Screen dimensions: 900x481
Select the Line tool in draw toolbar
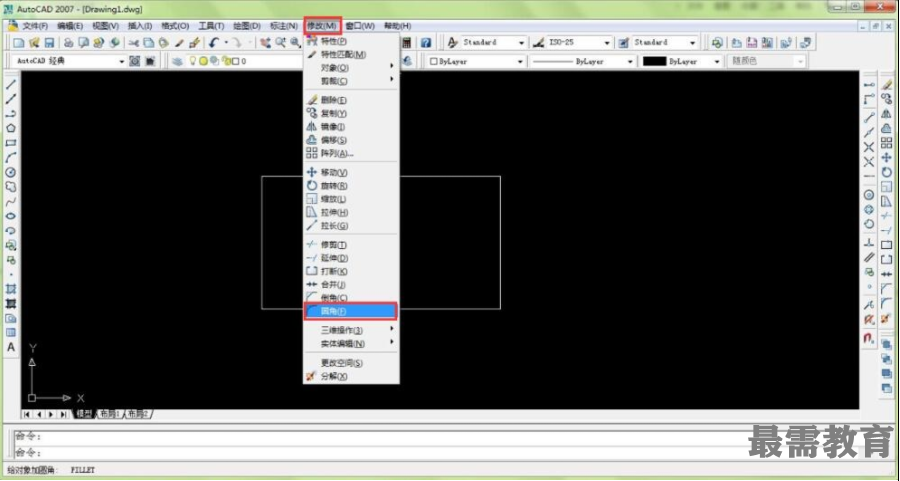click(x=11, y=84)
